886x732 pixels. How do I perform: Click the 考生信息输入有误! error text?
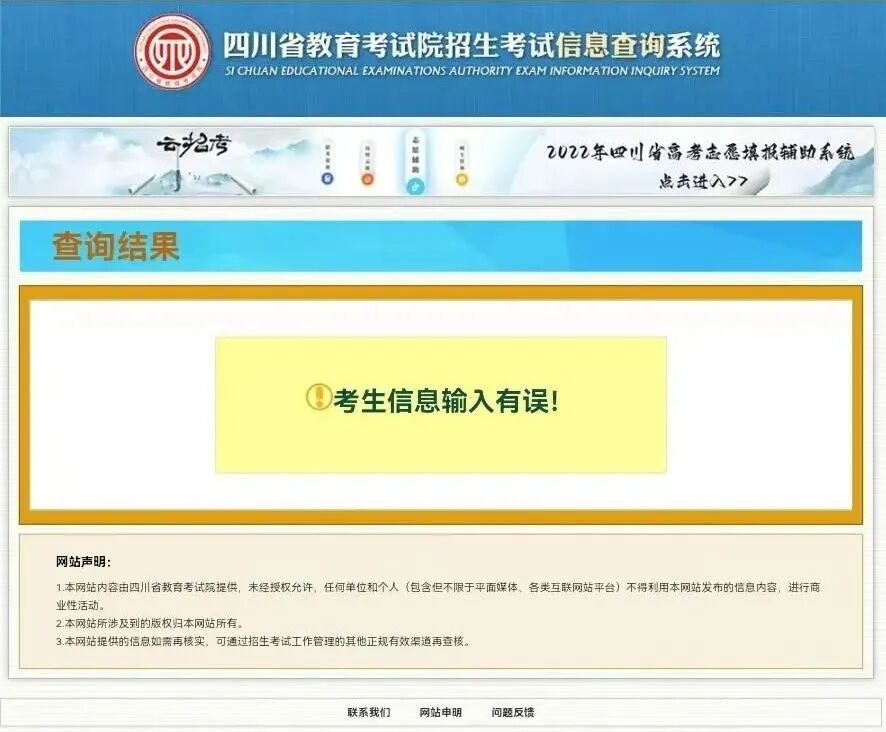[x=446, y=401]
